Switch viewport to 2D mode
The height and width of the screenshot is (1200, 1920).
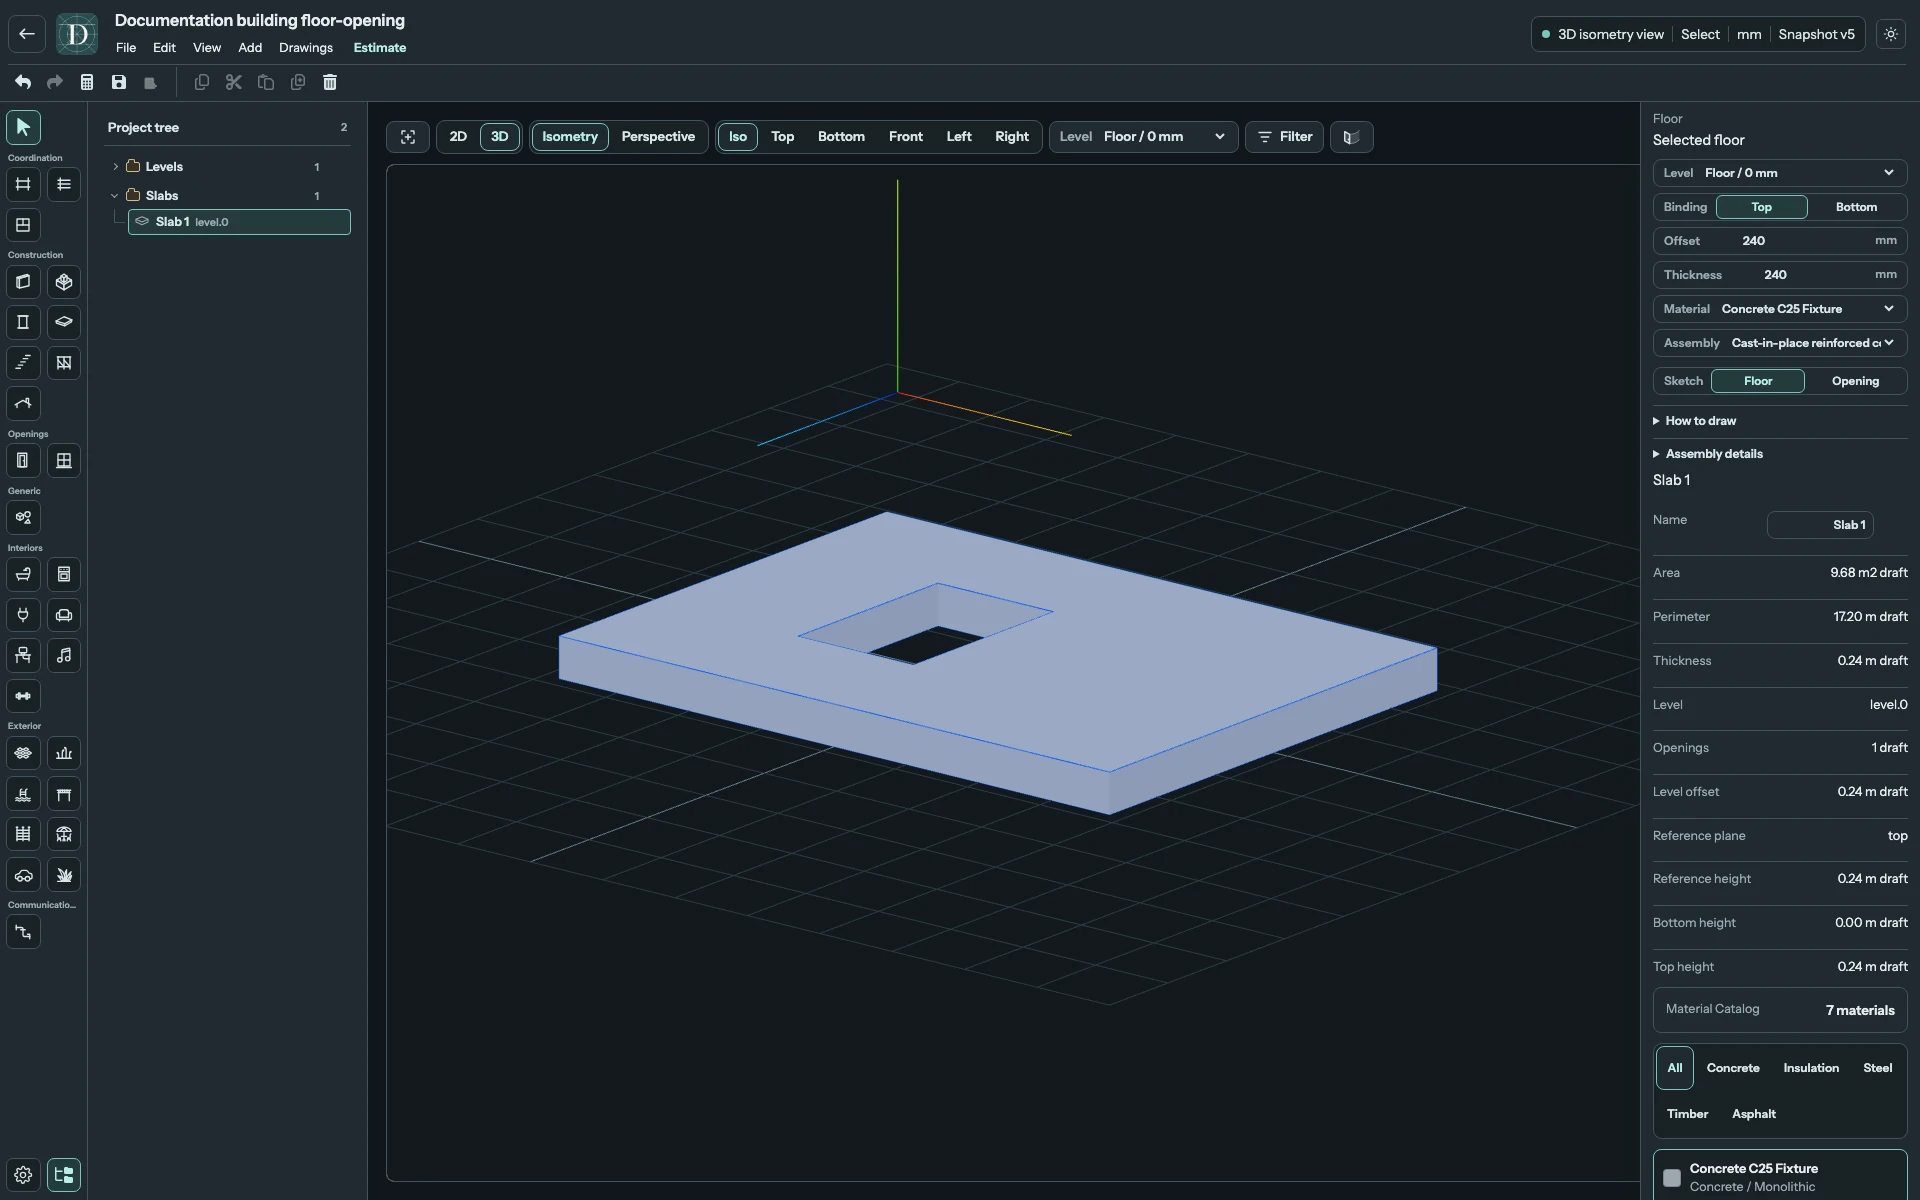tap(458, 137)
